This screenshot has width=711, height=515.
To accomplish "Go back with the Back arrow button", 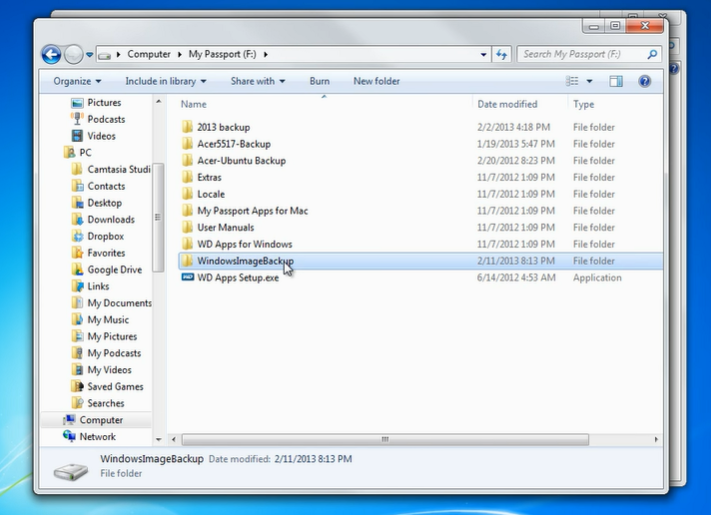I will point(51,54).
